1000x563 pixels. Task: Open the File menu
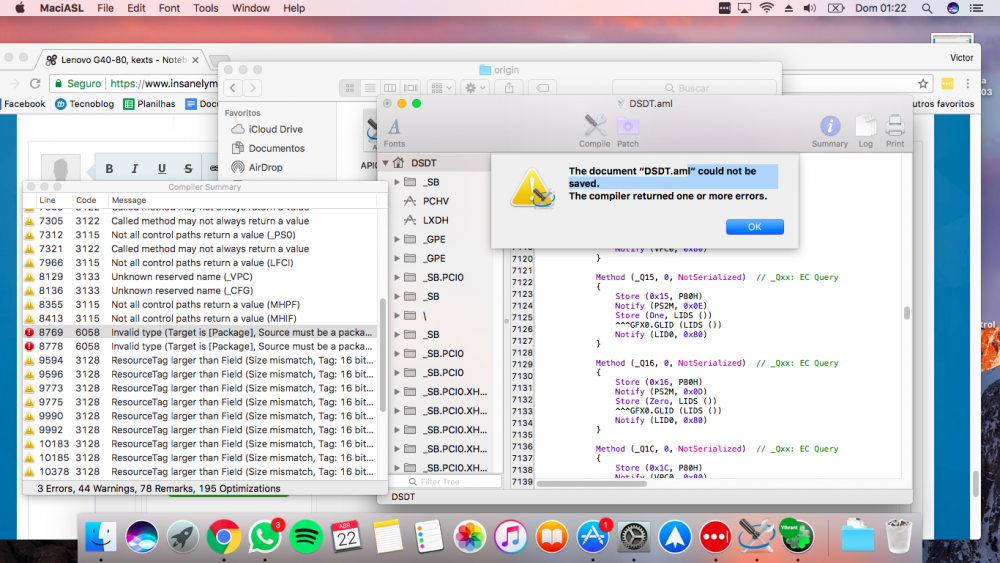pyautogui.click(x=105, y=8)
